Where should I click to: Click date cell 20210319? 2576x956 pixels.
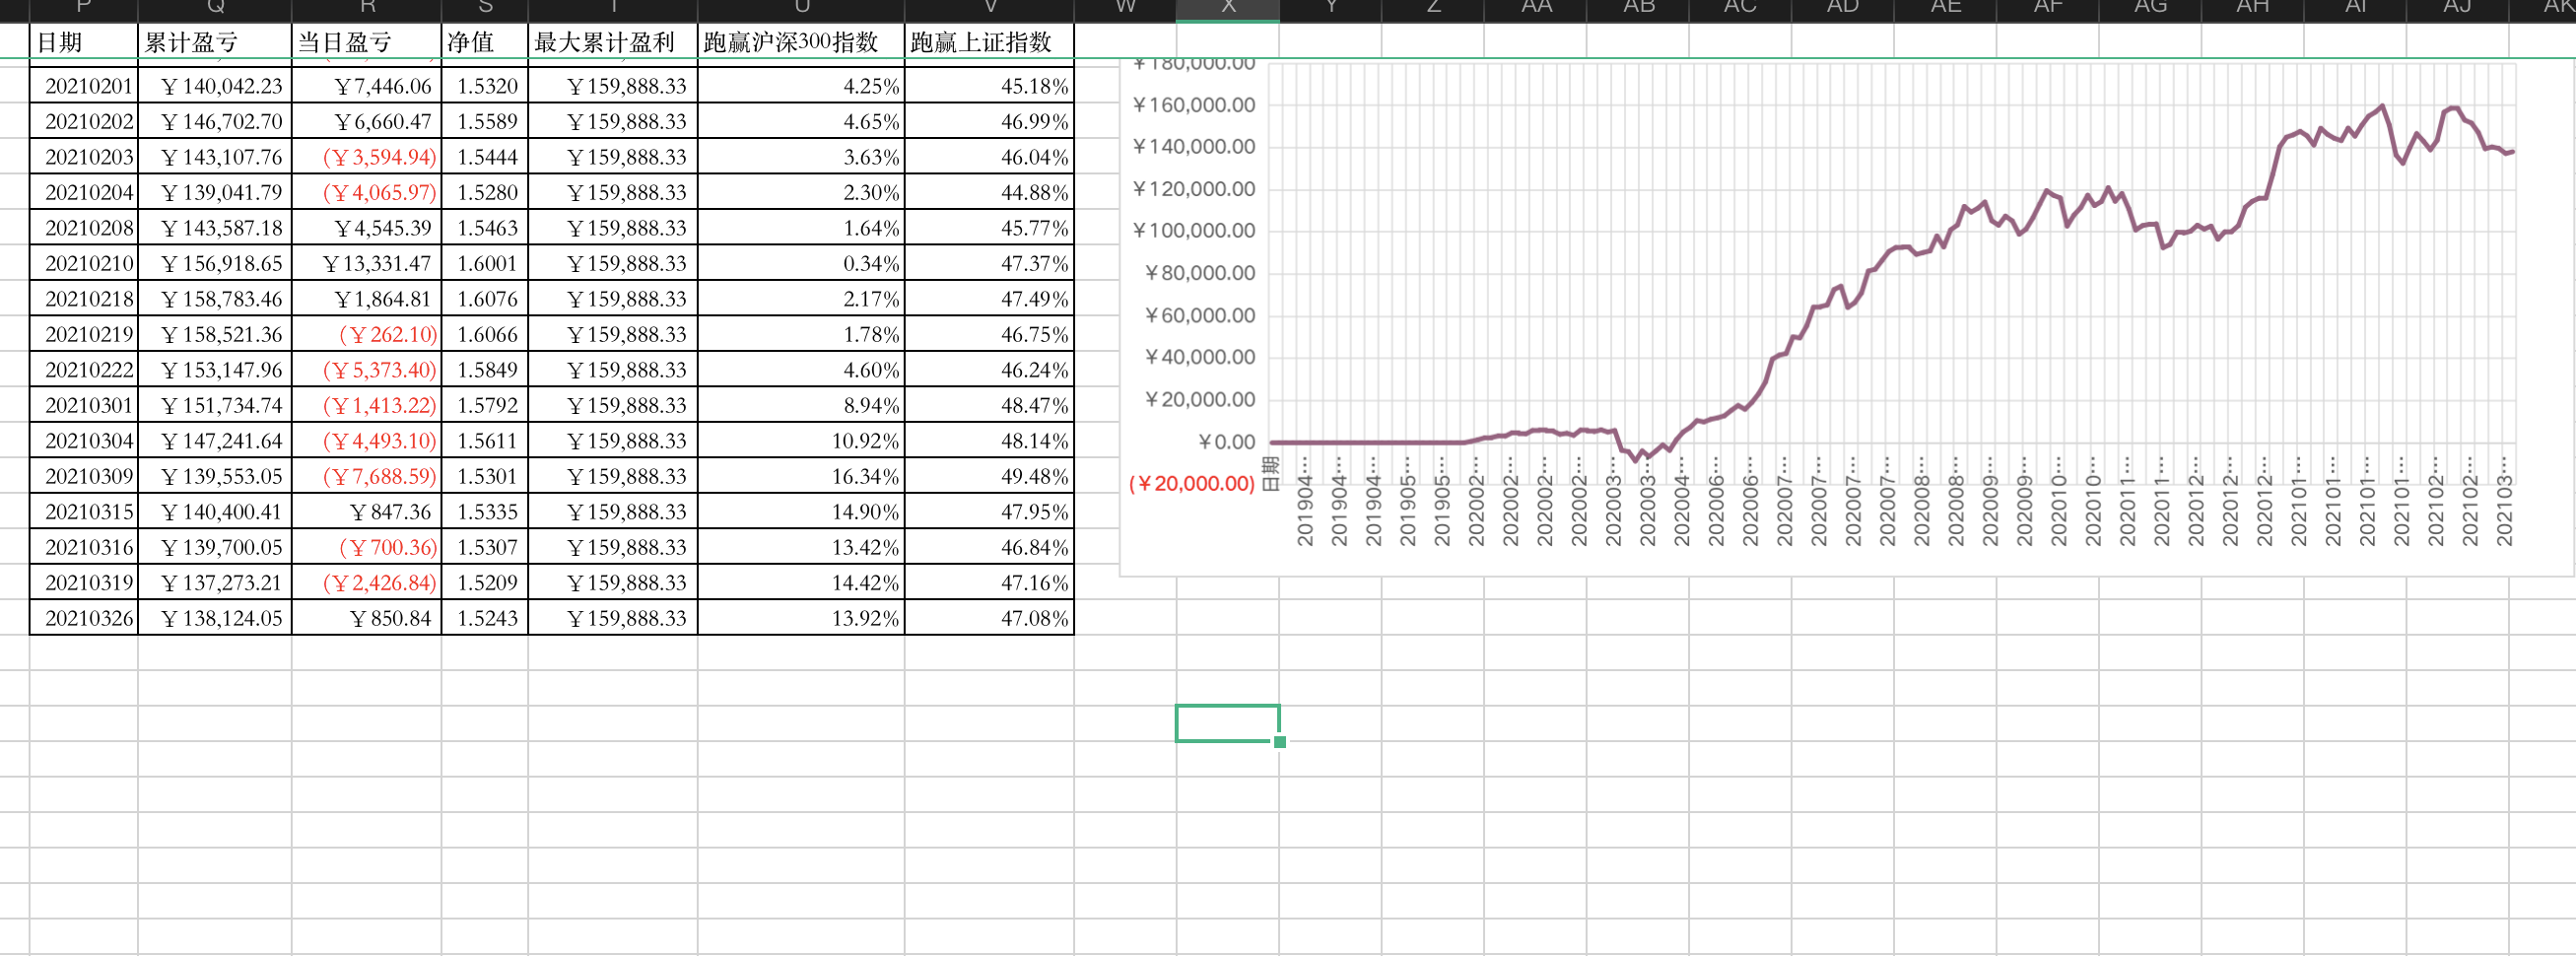pos(84,583)
